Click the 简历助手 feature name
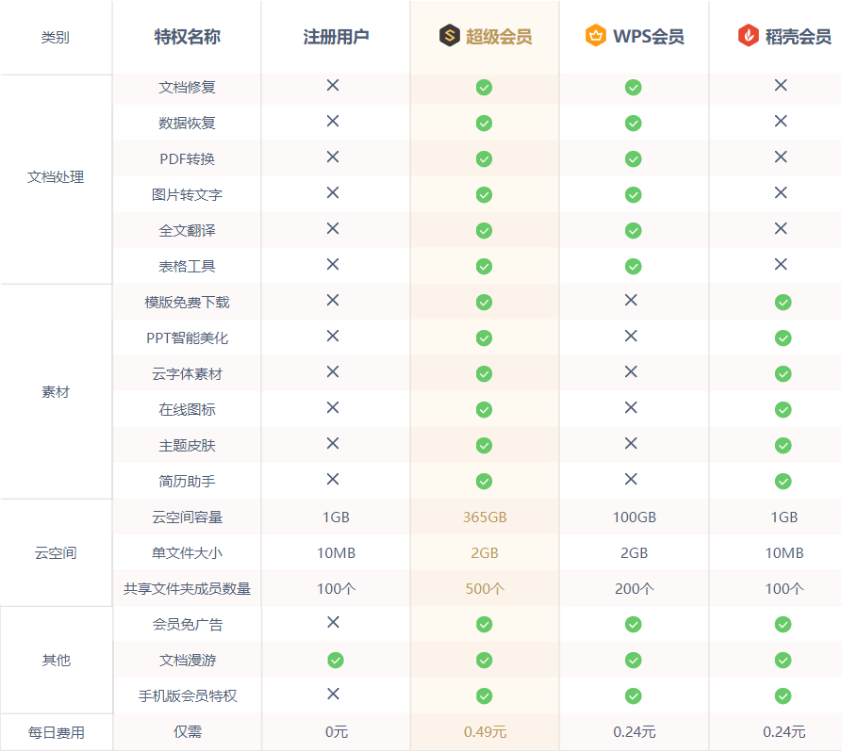This screenshot has height=753, width=842. [187, 481]
